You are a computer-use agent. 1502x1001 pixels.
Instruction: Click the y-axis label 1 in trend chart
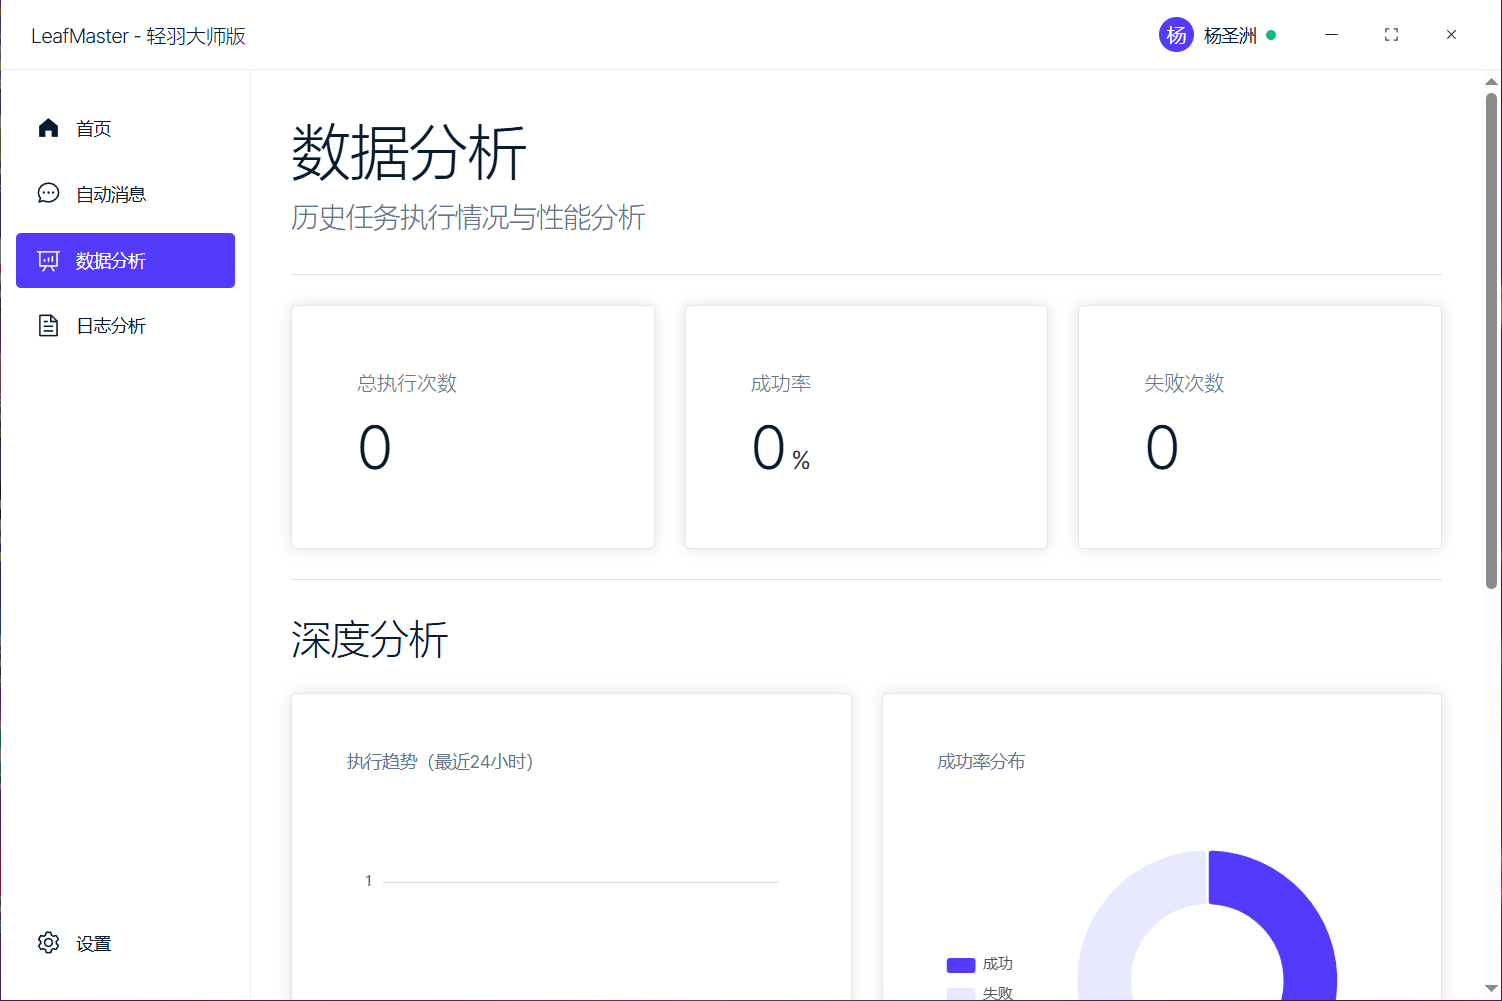(368, 881)
